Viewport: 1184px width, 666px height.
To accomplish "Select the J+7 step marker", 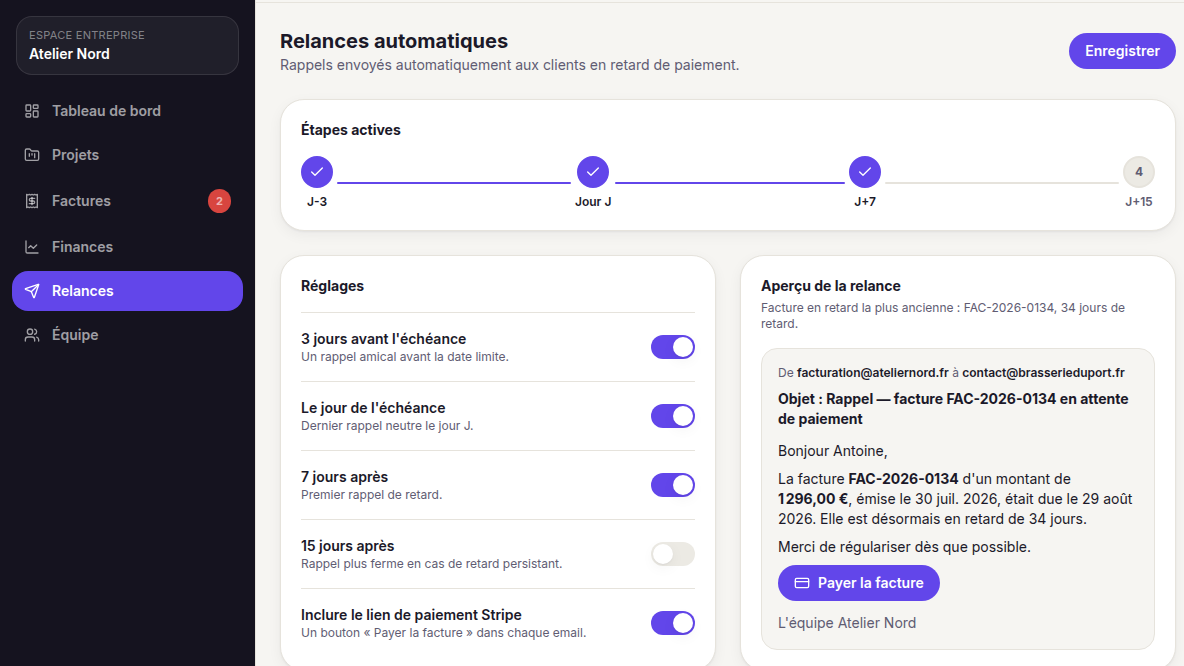I will (865, 172).
